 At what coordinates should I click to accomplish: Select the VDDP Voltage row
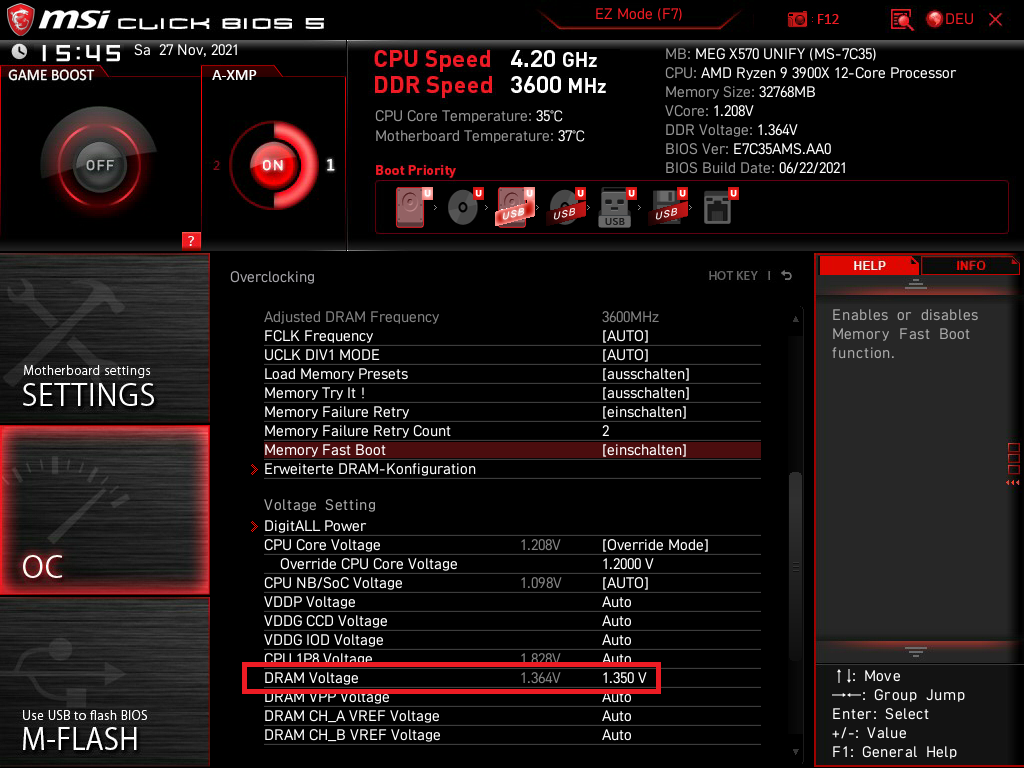click(512, 601)
